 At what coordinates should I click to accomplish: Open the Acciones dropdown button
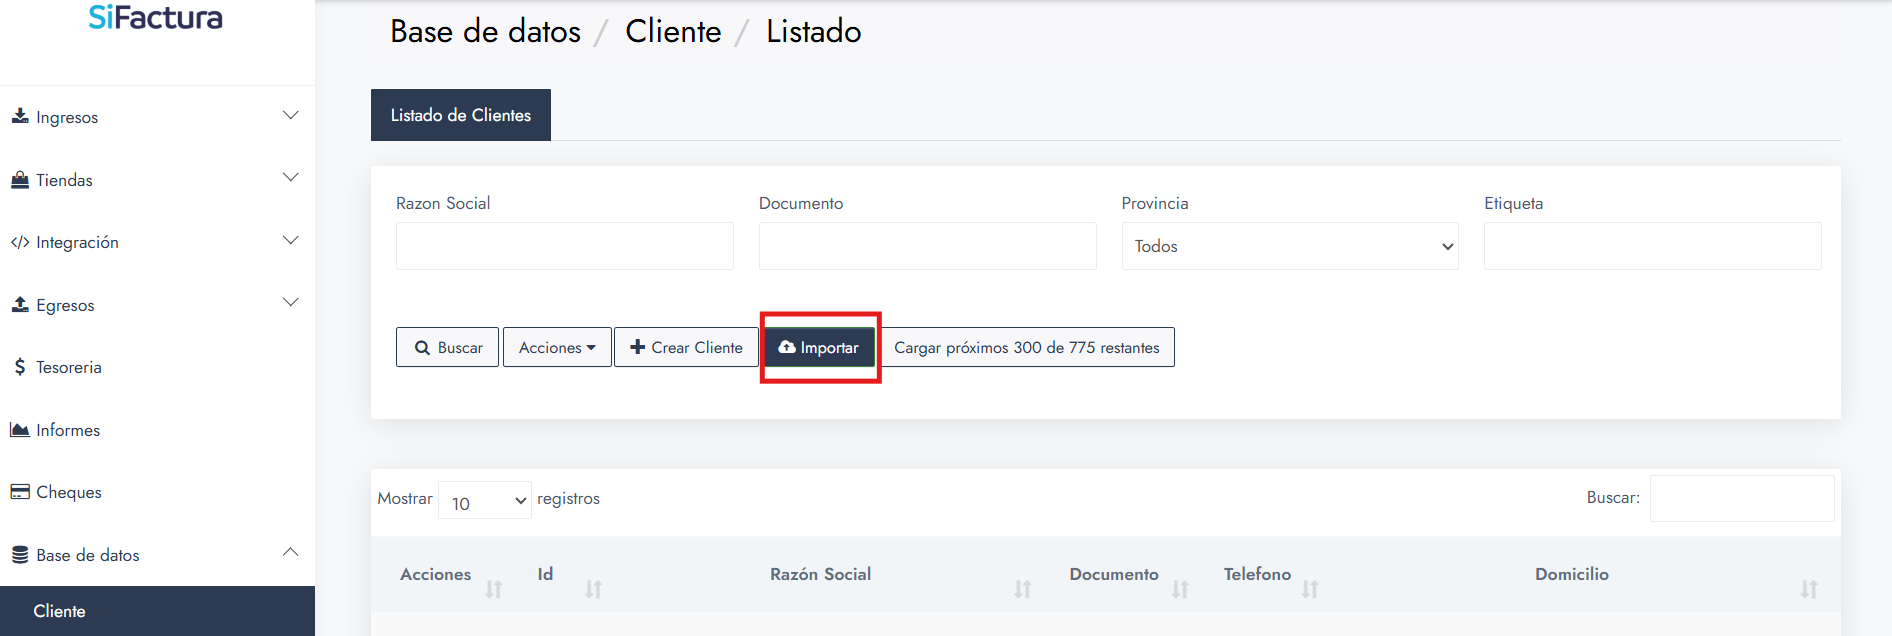[557, 348]
